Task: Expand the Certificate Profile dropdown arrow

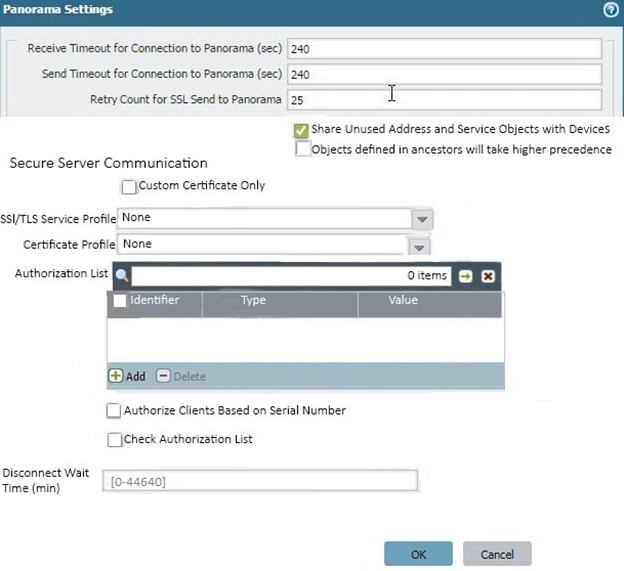Action: point(420,246)
